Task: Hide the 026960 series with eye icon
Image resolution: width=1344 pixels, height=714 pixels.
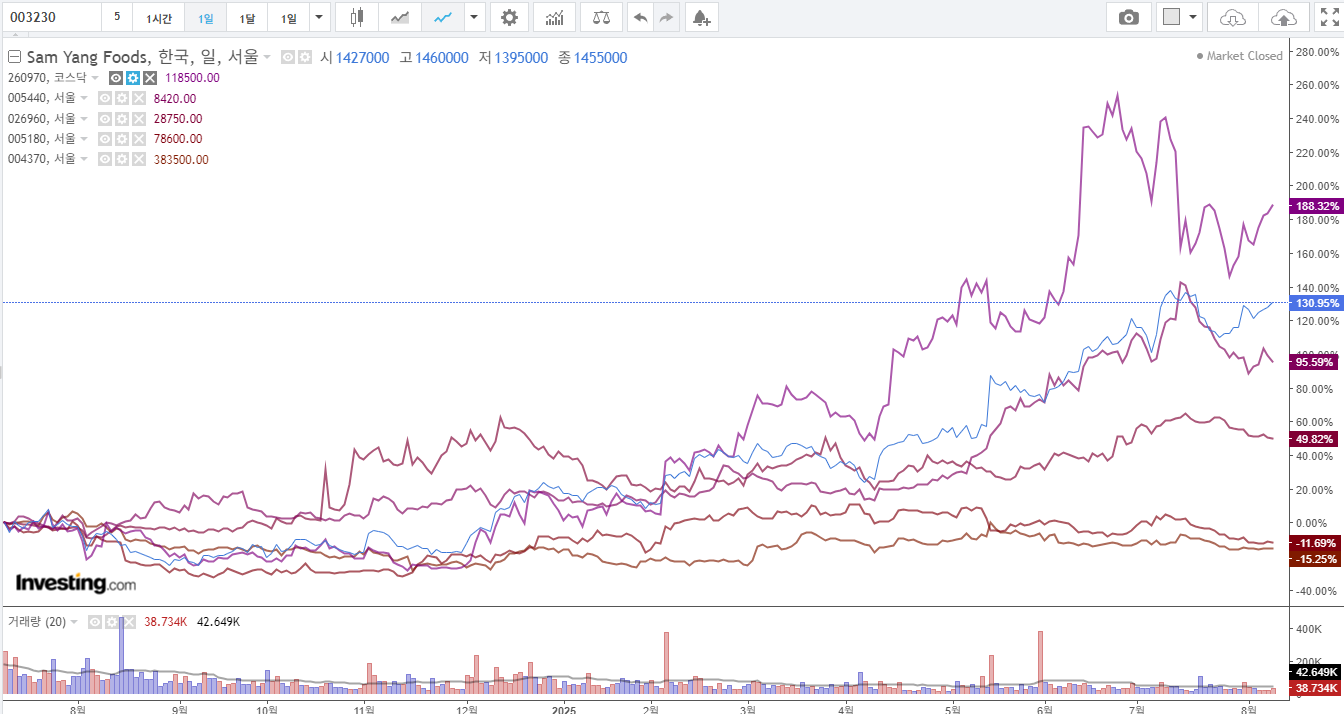Action: (x=104, y=118)
